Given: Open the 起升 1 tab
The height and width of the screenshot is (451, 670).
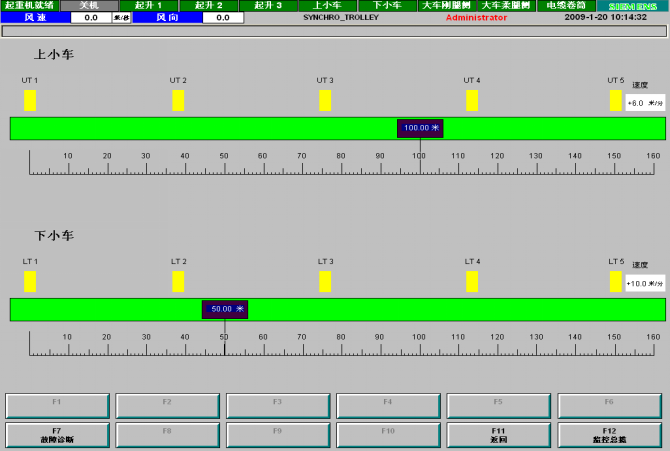Looking at the screenshot, I should coord(149,6).
